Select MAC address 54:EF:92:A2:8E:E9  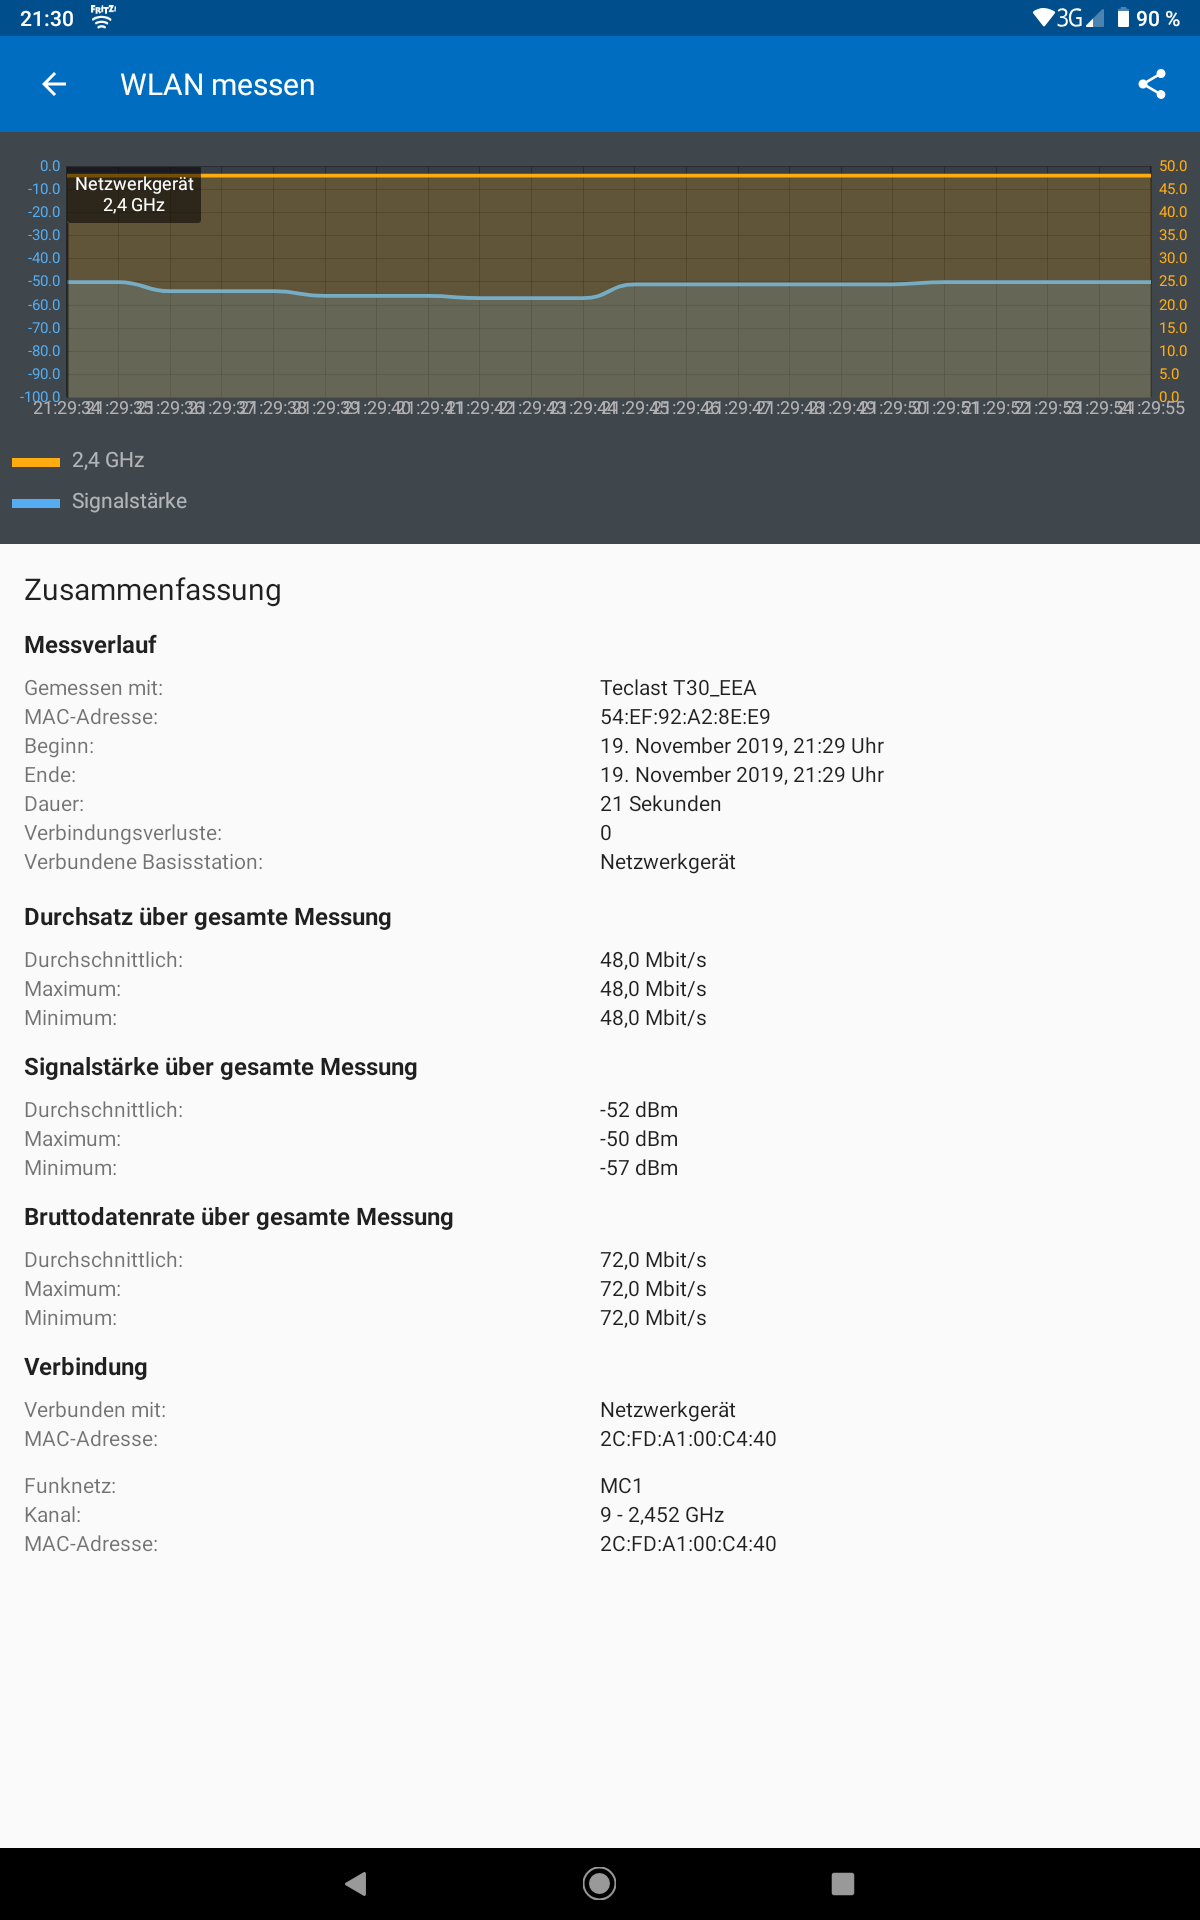point(685,717)
